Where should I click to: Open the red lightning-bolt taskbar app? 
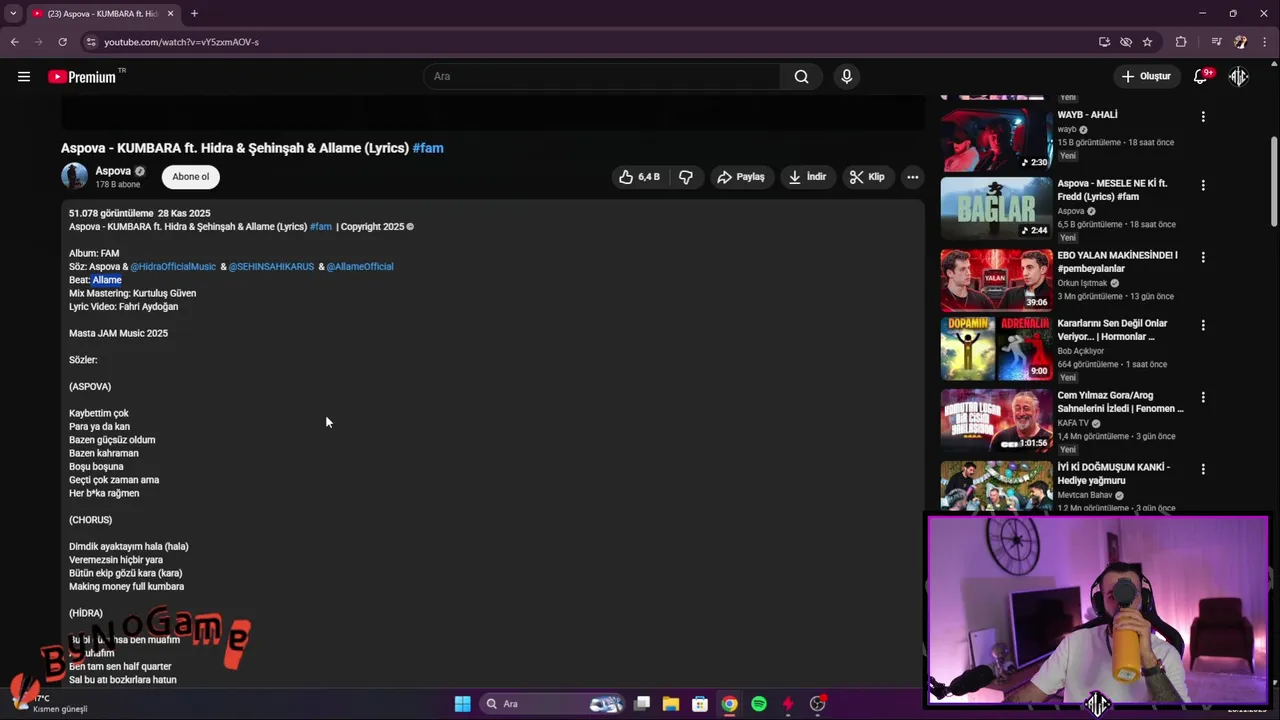(x=788, y=704)
